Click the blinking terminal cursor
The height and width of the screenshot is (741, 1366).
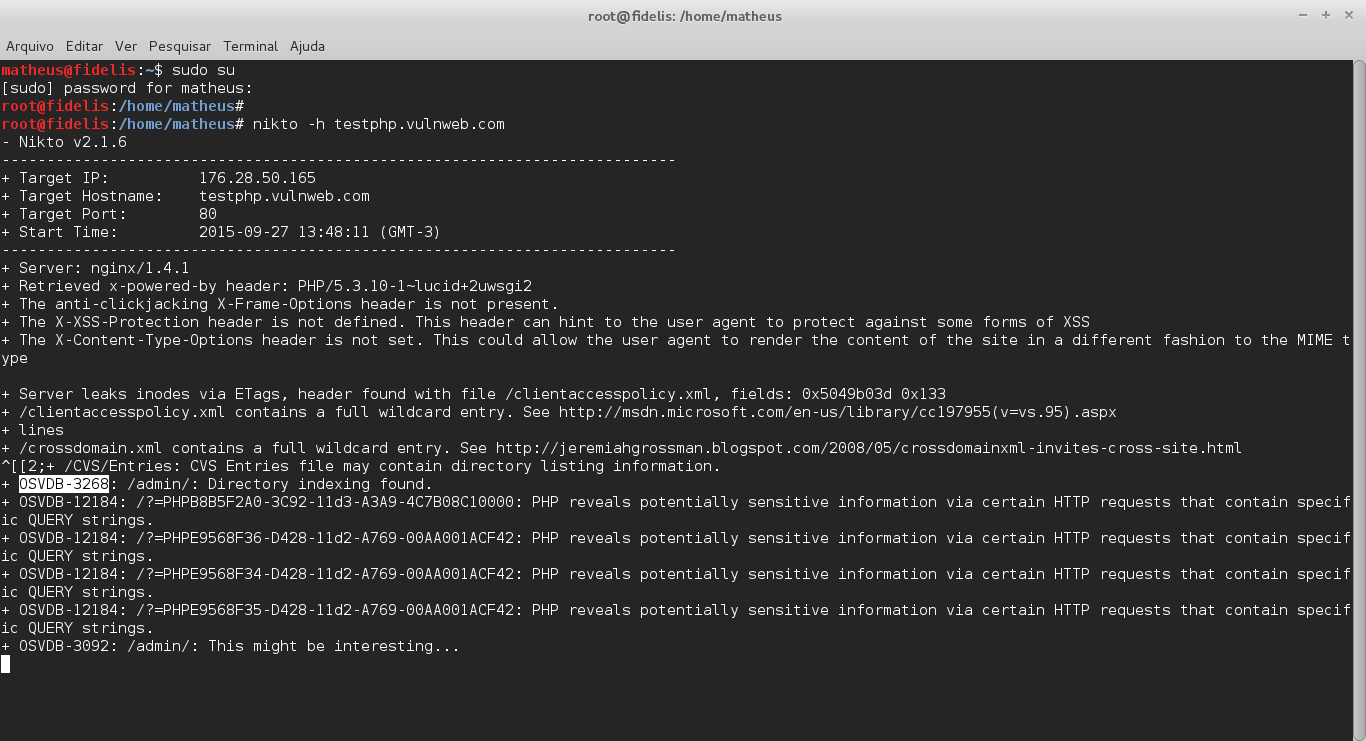coord(6,663)
